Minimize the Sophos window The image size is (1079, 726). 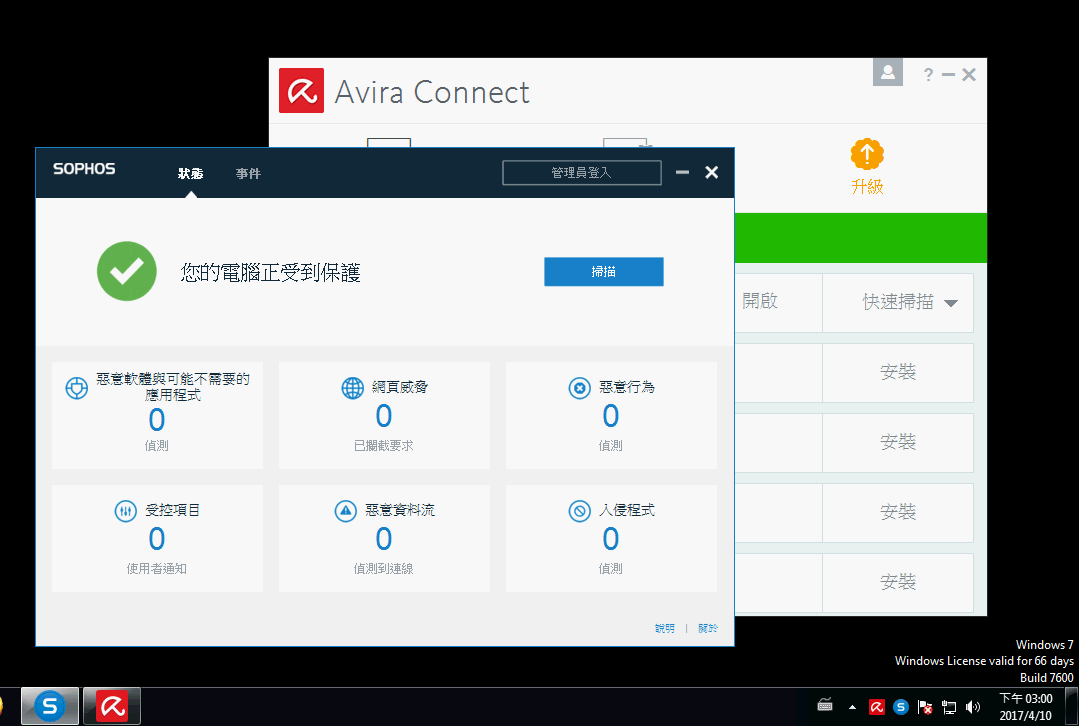[682, 172]
